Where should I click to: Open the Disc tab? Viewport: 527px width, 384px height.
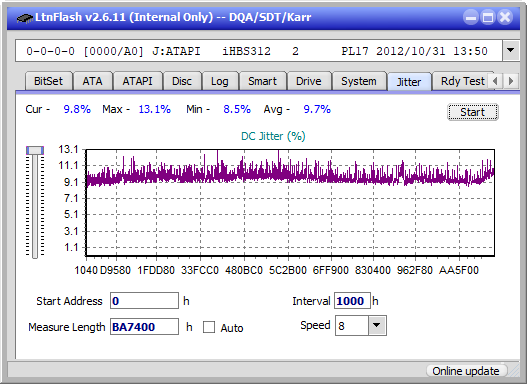[182, 81]
